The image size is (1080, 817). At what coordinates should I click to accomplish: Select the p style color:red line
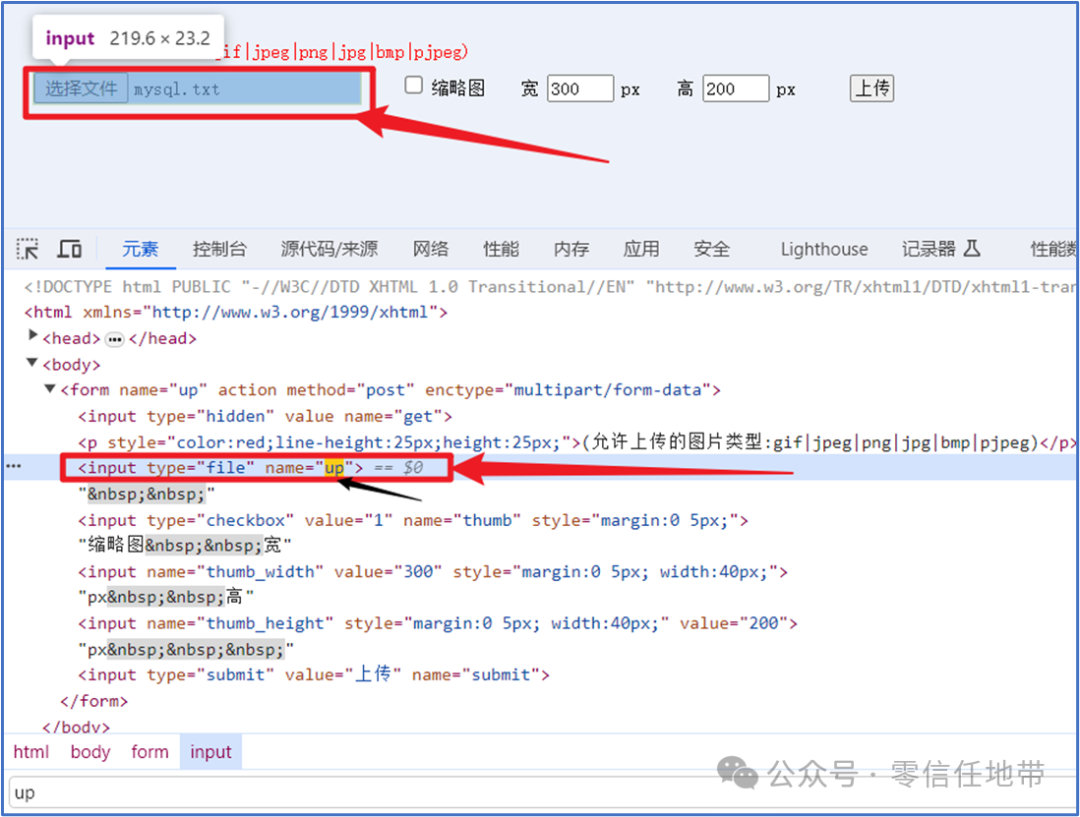pyautogui.click(x=577, y=442)
